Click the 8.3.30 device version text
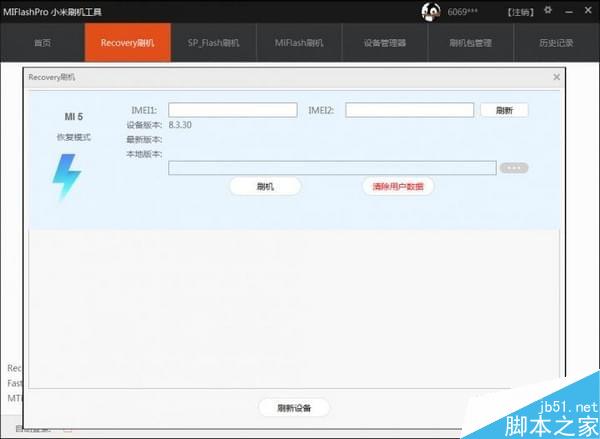Image resolution: width=600 pixels, height=439 pixels. (x=180, y=125)
